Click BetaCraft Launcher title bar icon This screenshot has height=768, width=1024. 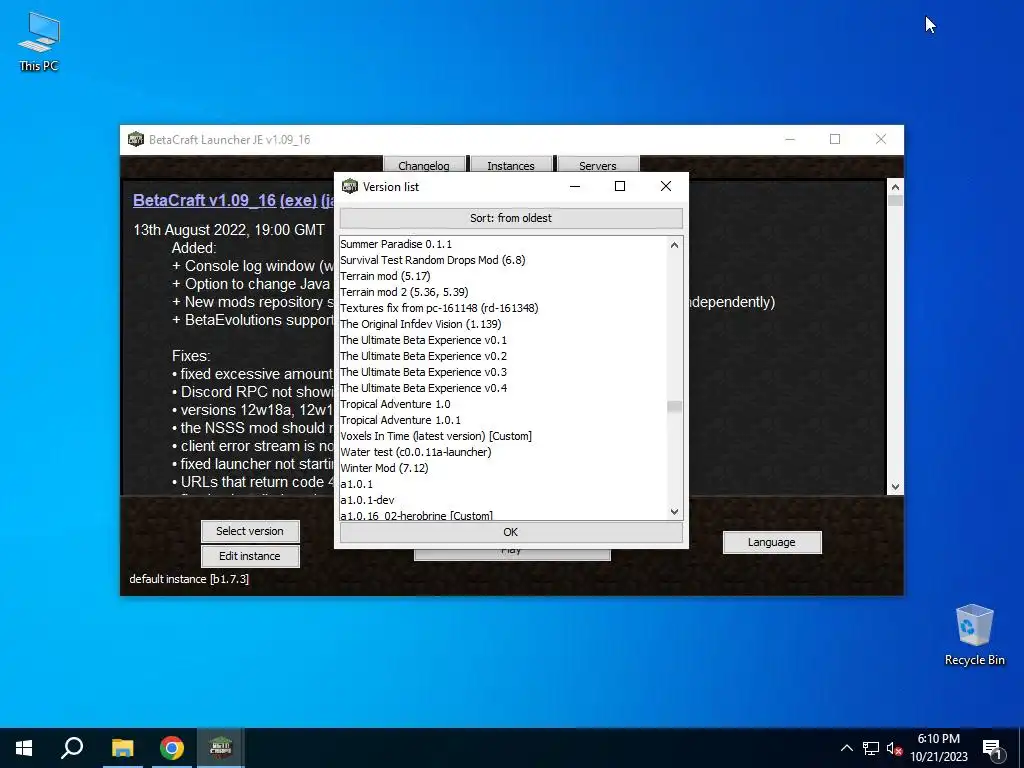tap(136, 139)
